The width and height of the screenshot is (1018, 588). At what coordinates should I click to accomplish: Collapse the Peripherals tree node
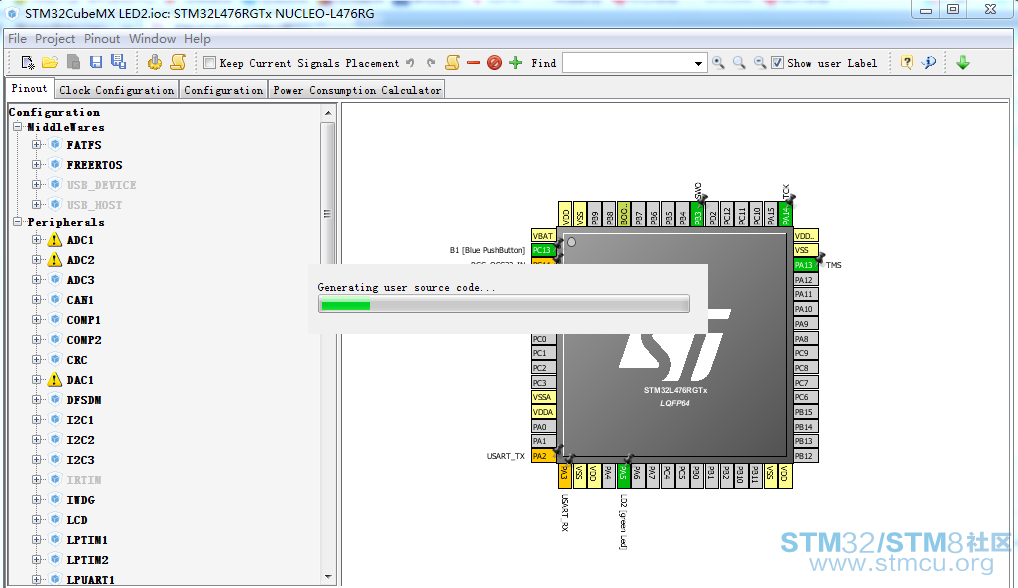18,222
